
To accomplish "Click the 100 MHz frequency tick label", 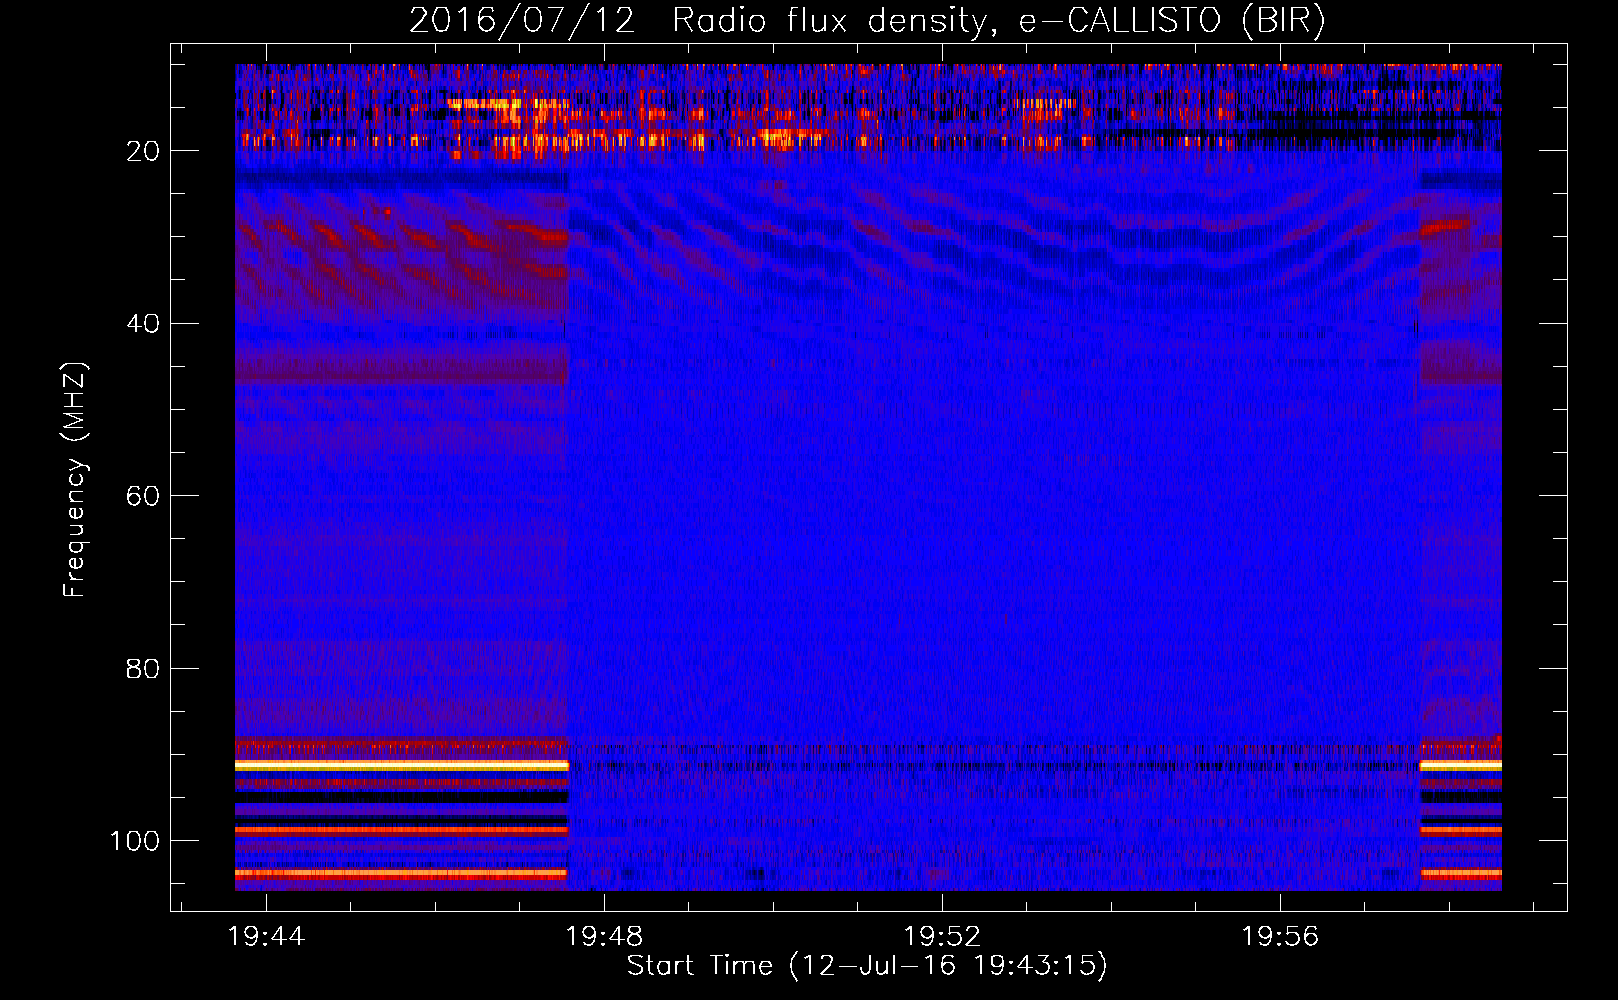I will pyautogui.click(x=135, y=841).
